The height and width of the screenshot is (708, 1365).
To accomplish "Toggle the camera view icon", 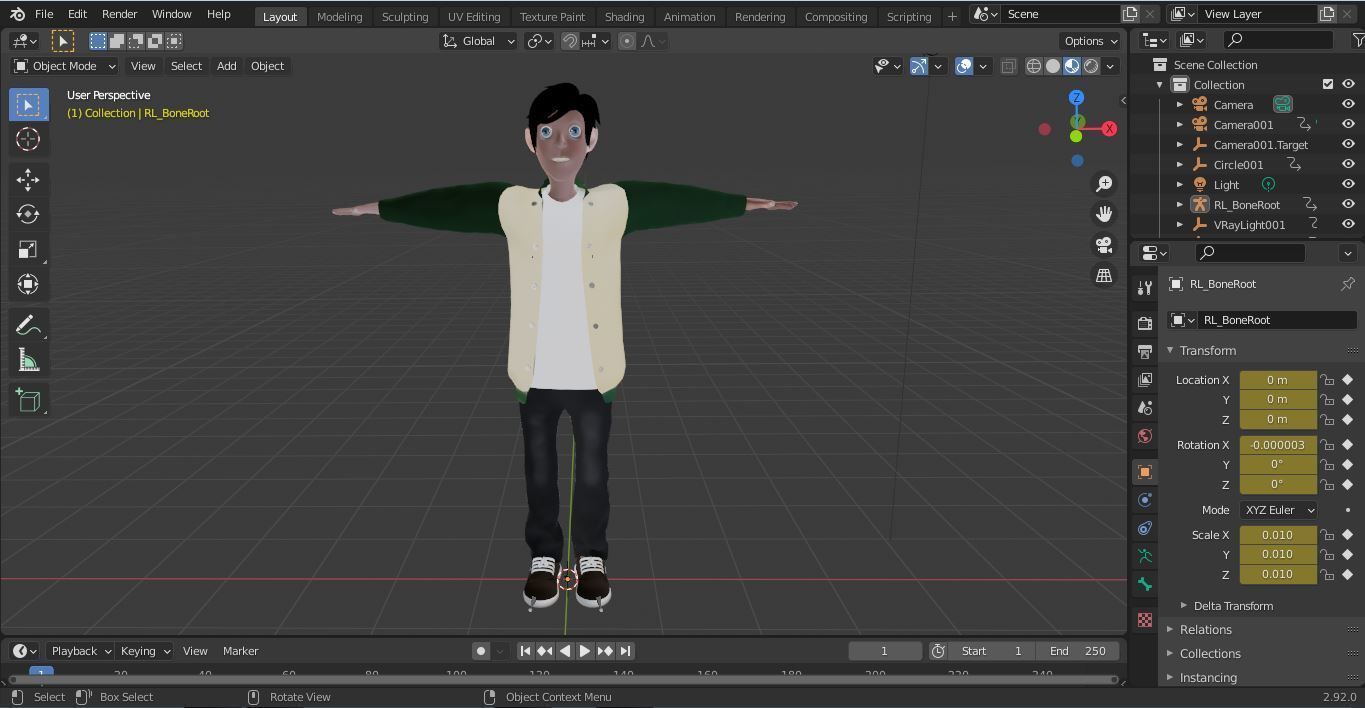I will 1104,245.
